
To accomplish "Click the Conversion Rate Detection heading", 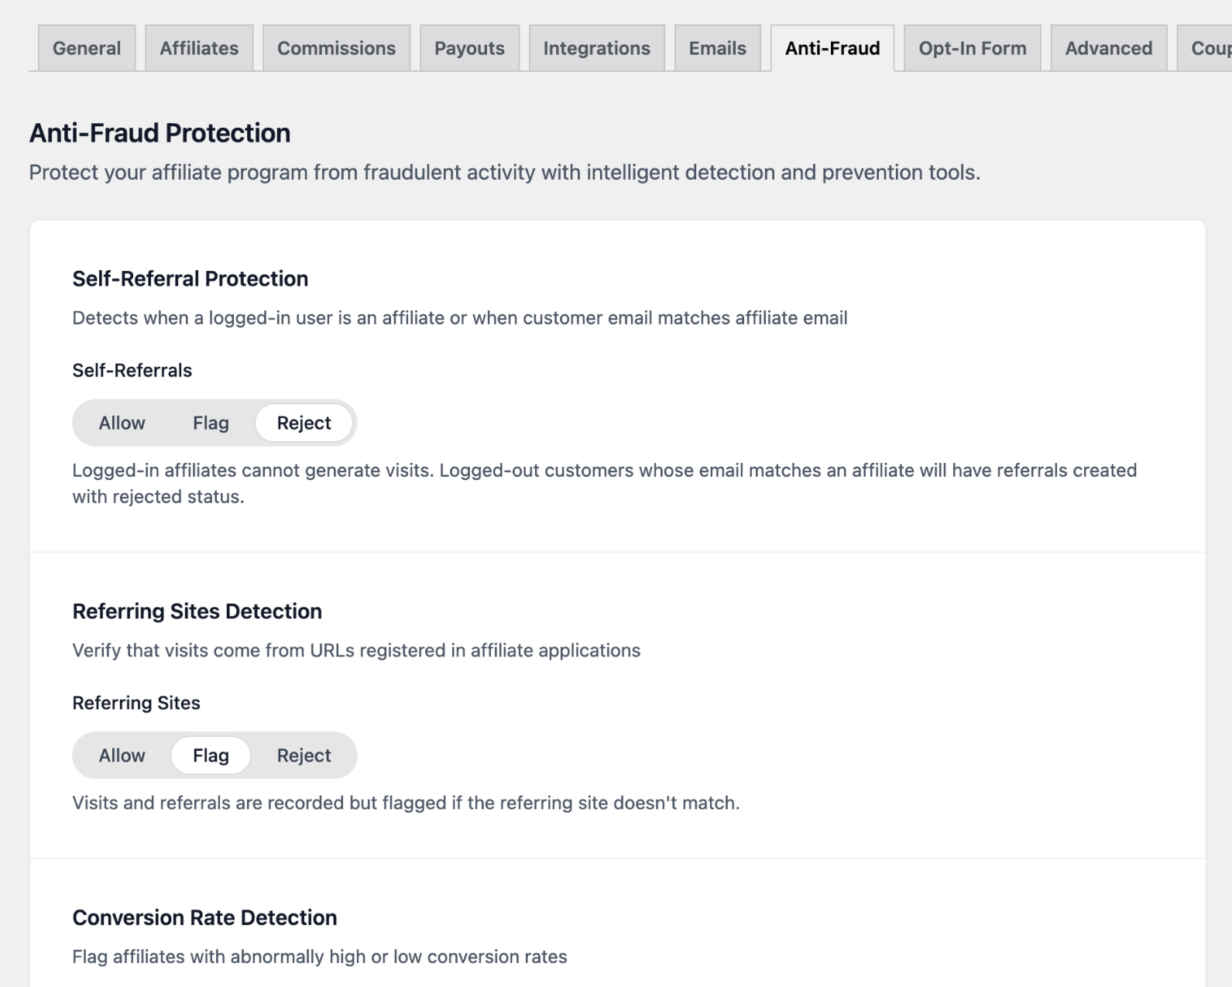I will click(203, 917).
